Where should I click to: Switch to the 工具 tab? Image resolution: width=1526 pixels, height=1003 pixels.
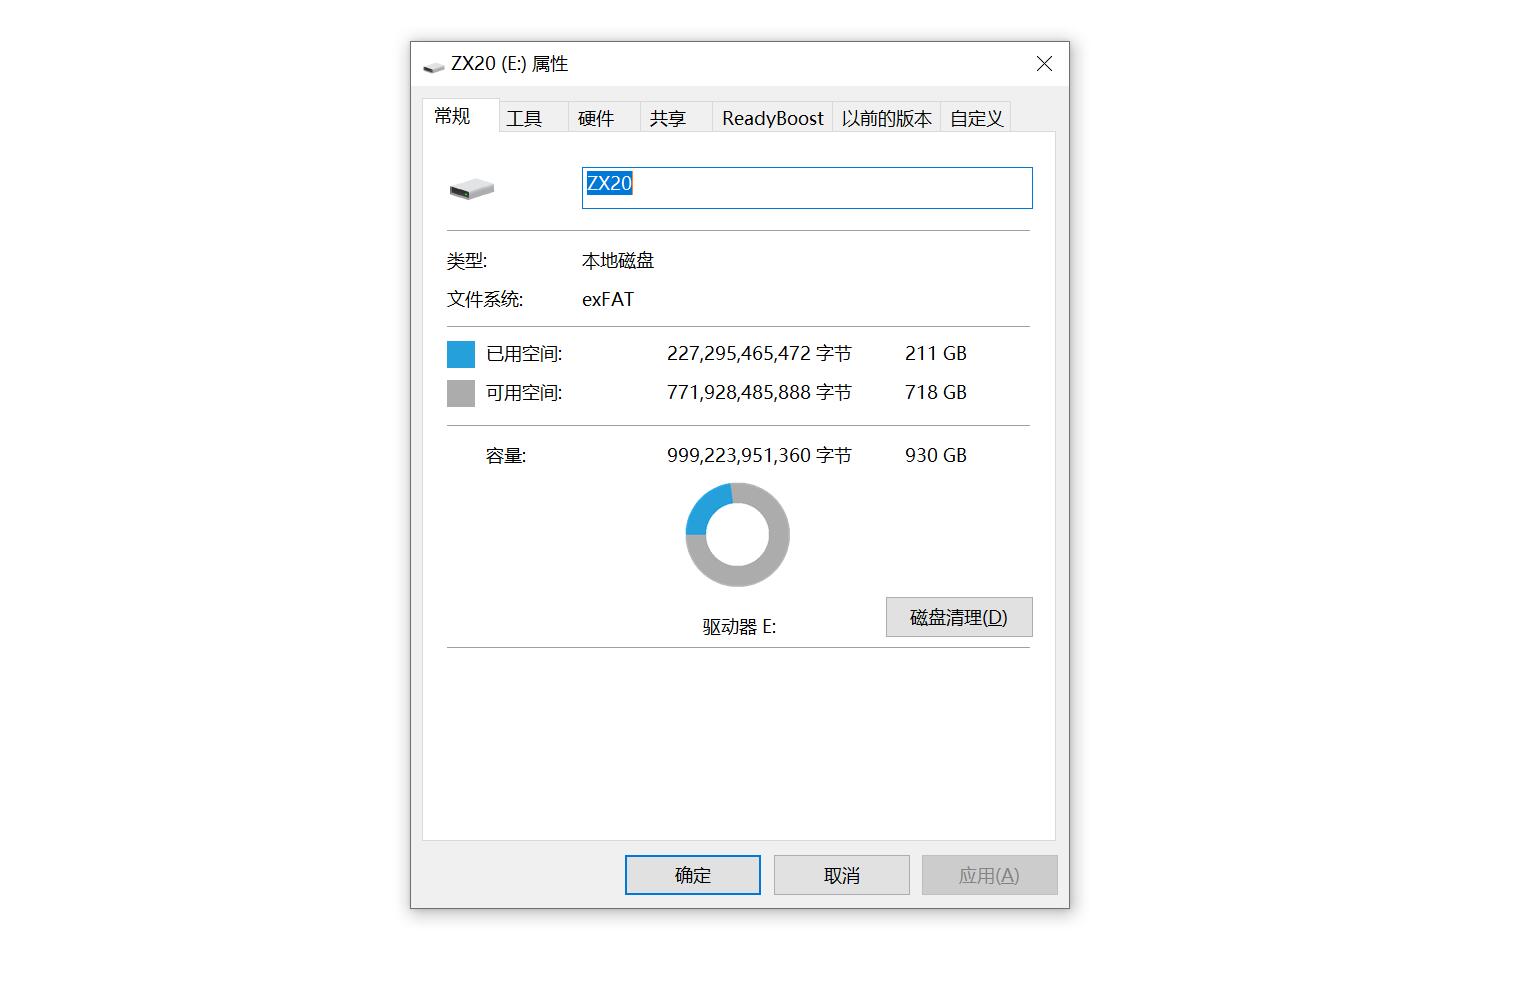tap(524, 117)
